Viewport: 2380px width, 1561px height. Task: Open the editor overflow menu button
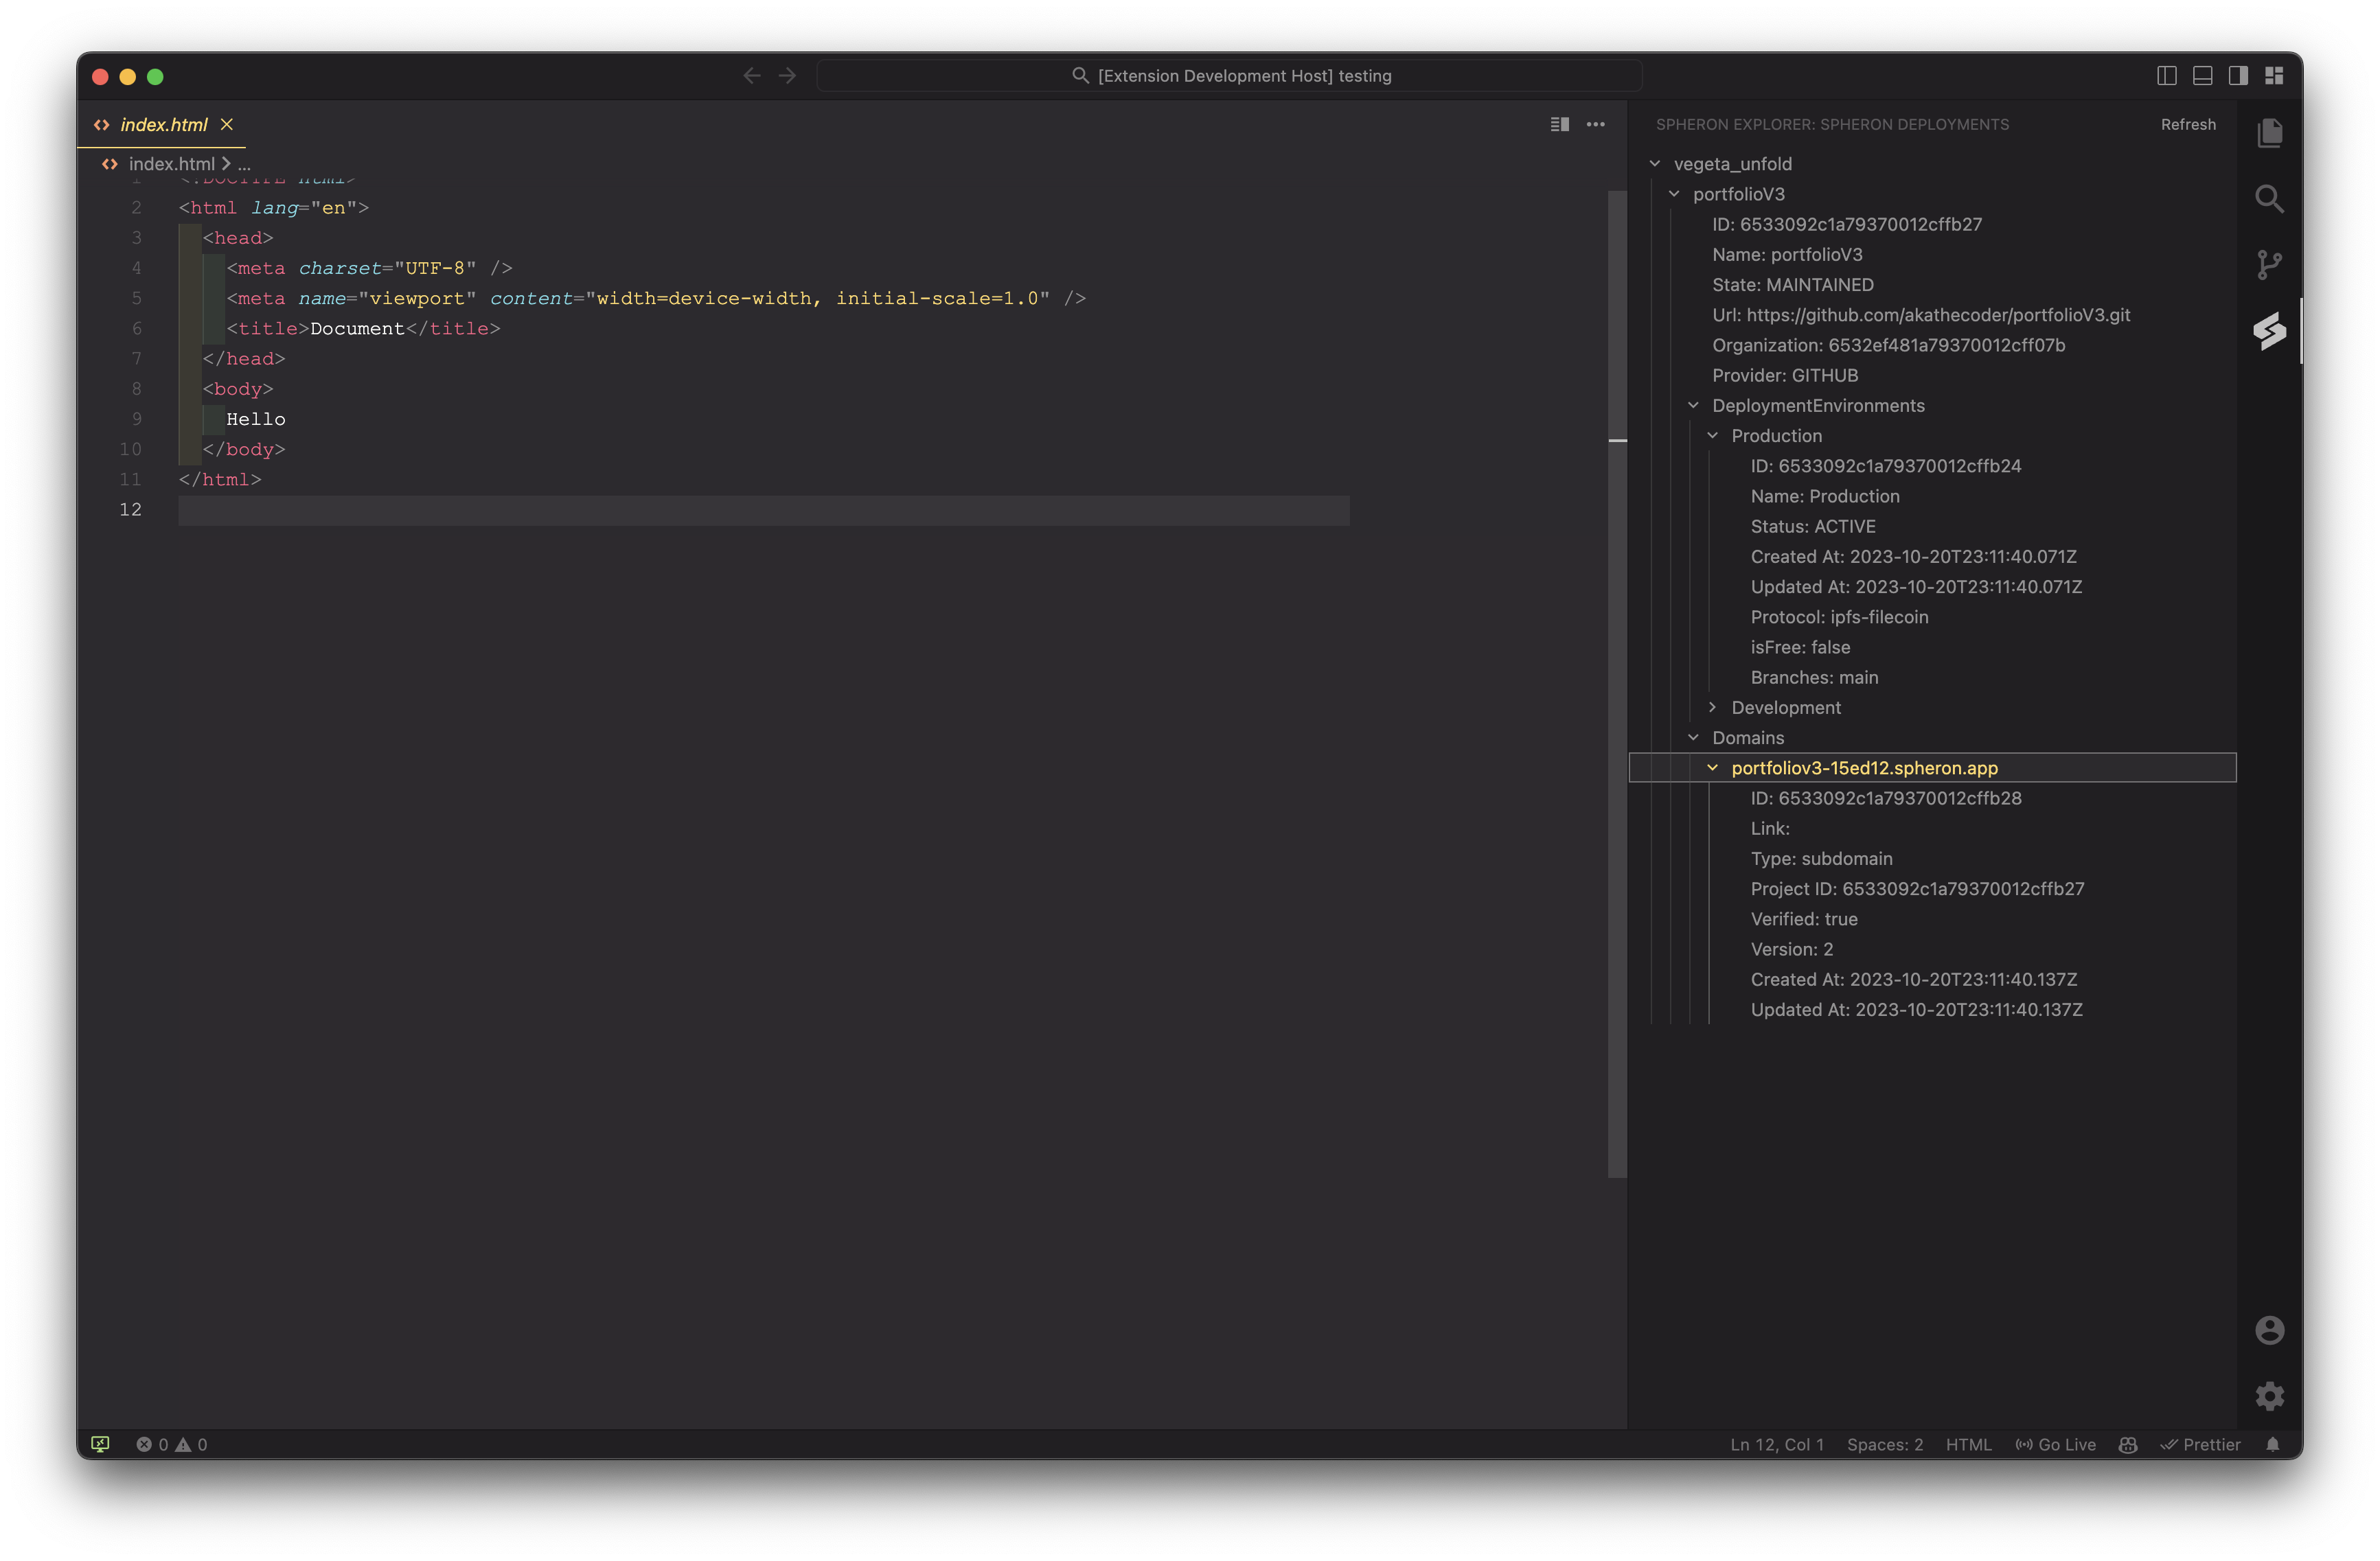pyautogui.click(x=1596, y=124)
